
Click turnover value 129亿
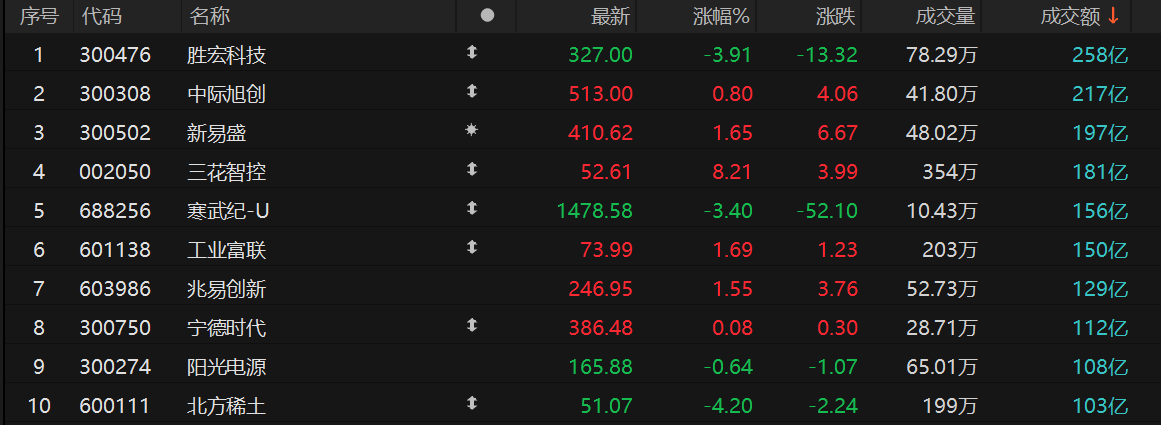point(1100,290)
